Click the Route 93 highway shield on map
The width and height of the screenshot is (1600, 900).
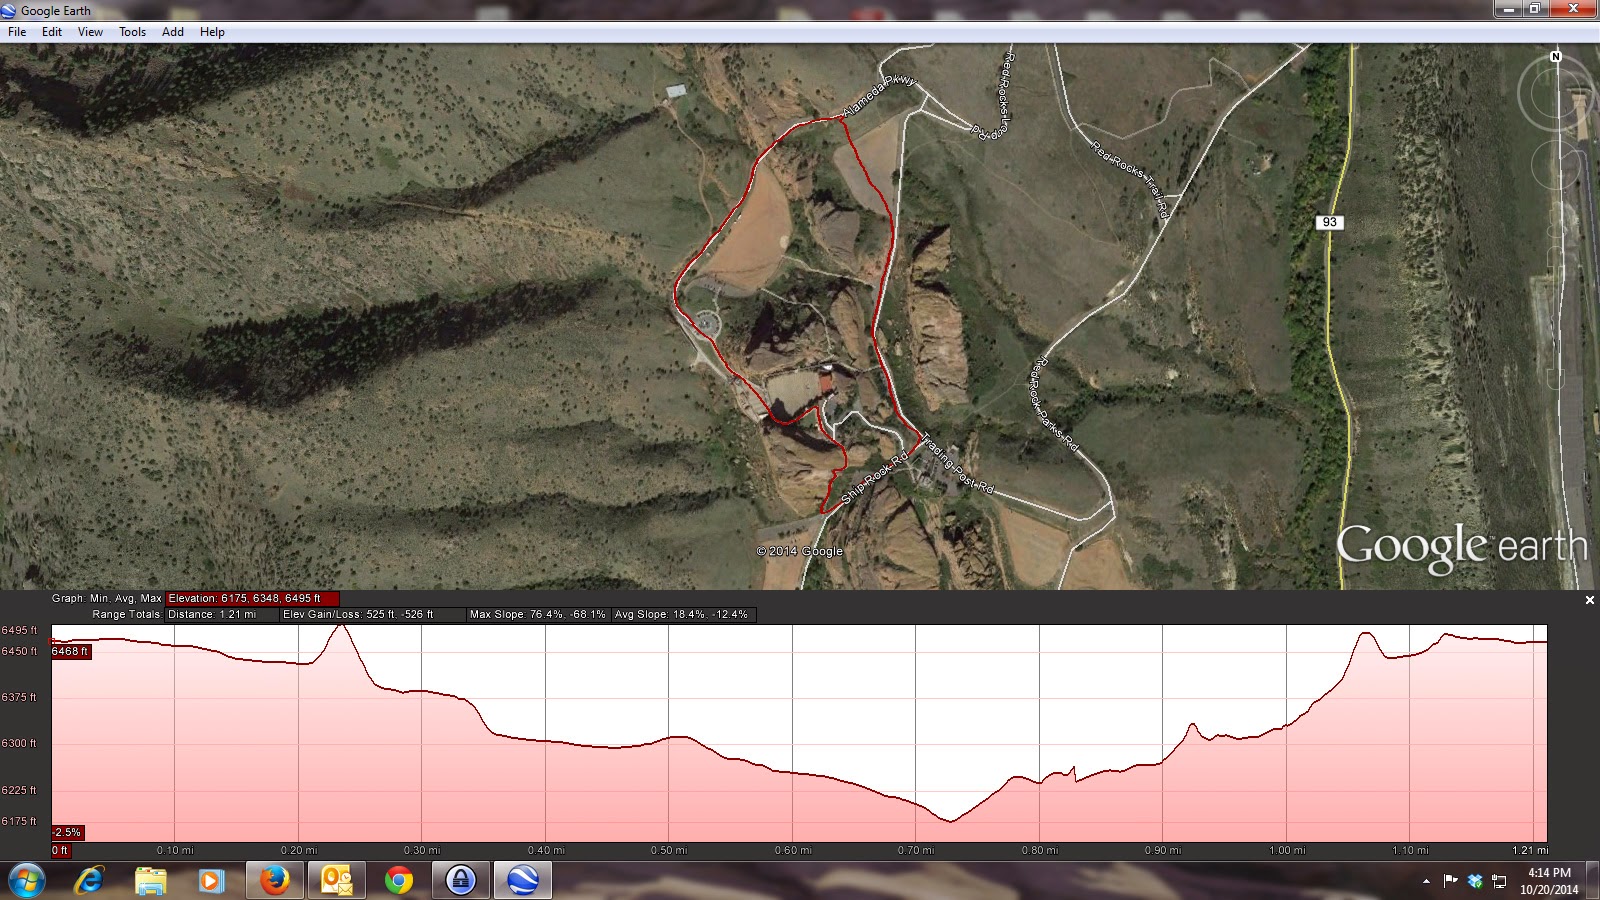1329,222
